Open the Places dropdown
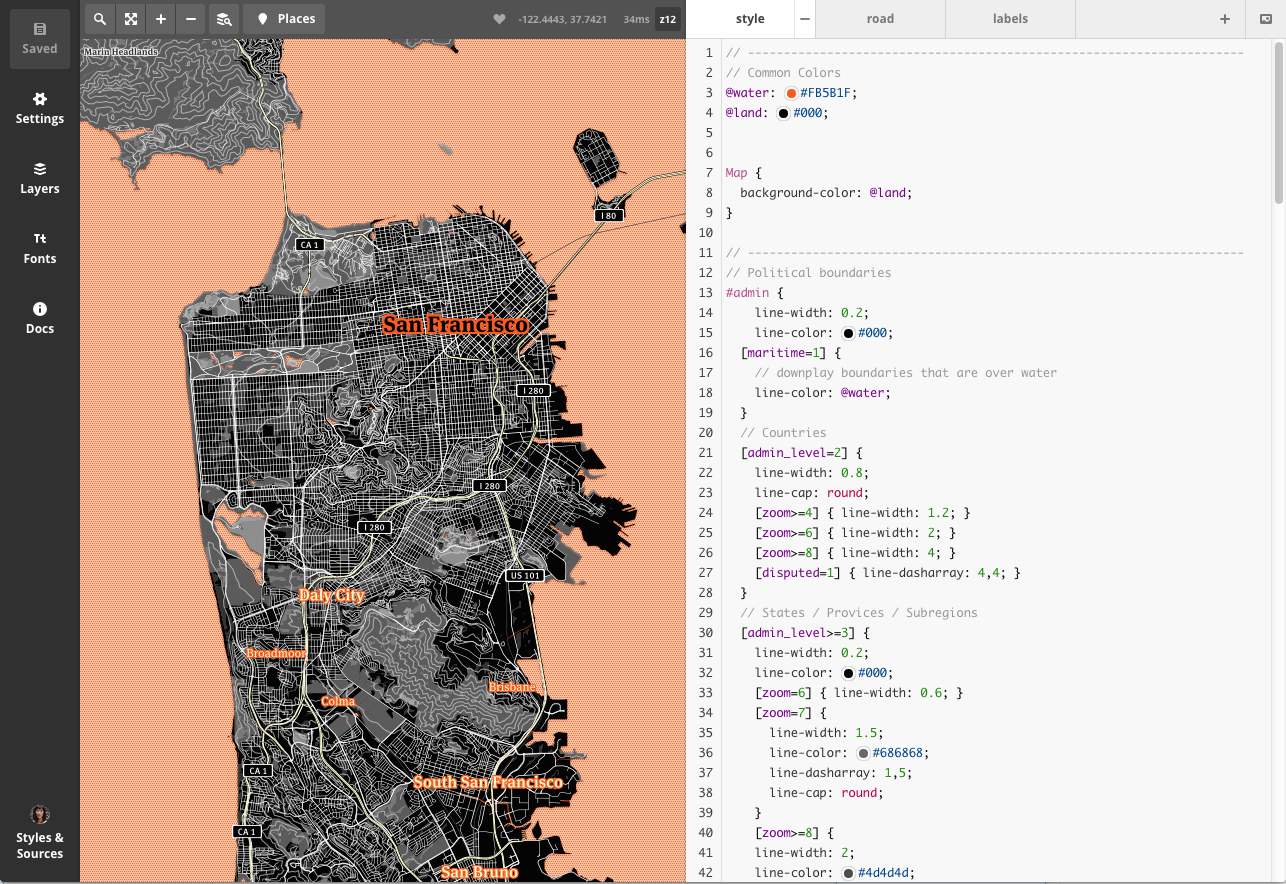The image size is (1286, 884). pyautogui.click(x=285, y=19)
